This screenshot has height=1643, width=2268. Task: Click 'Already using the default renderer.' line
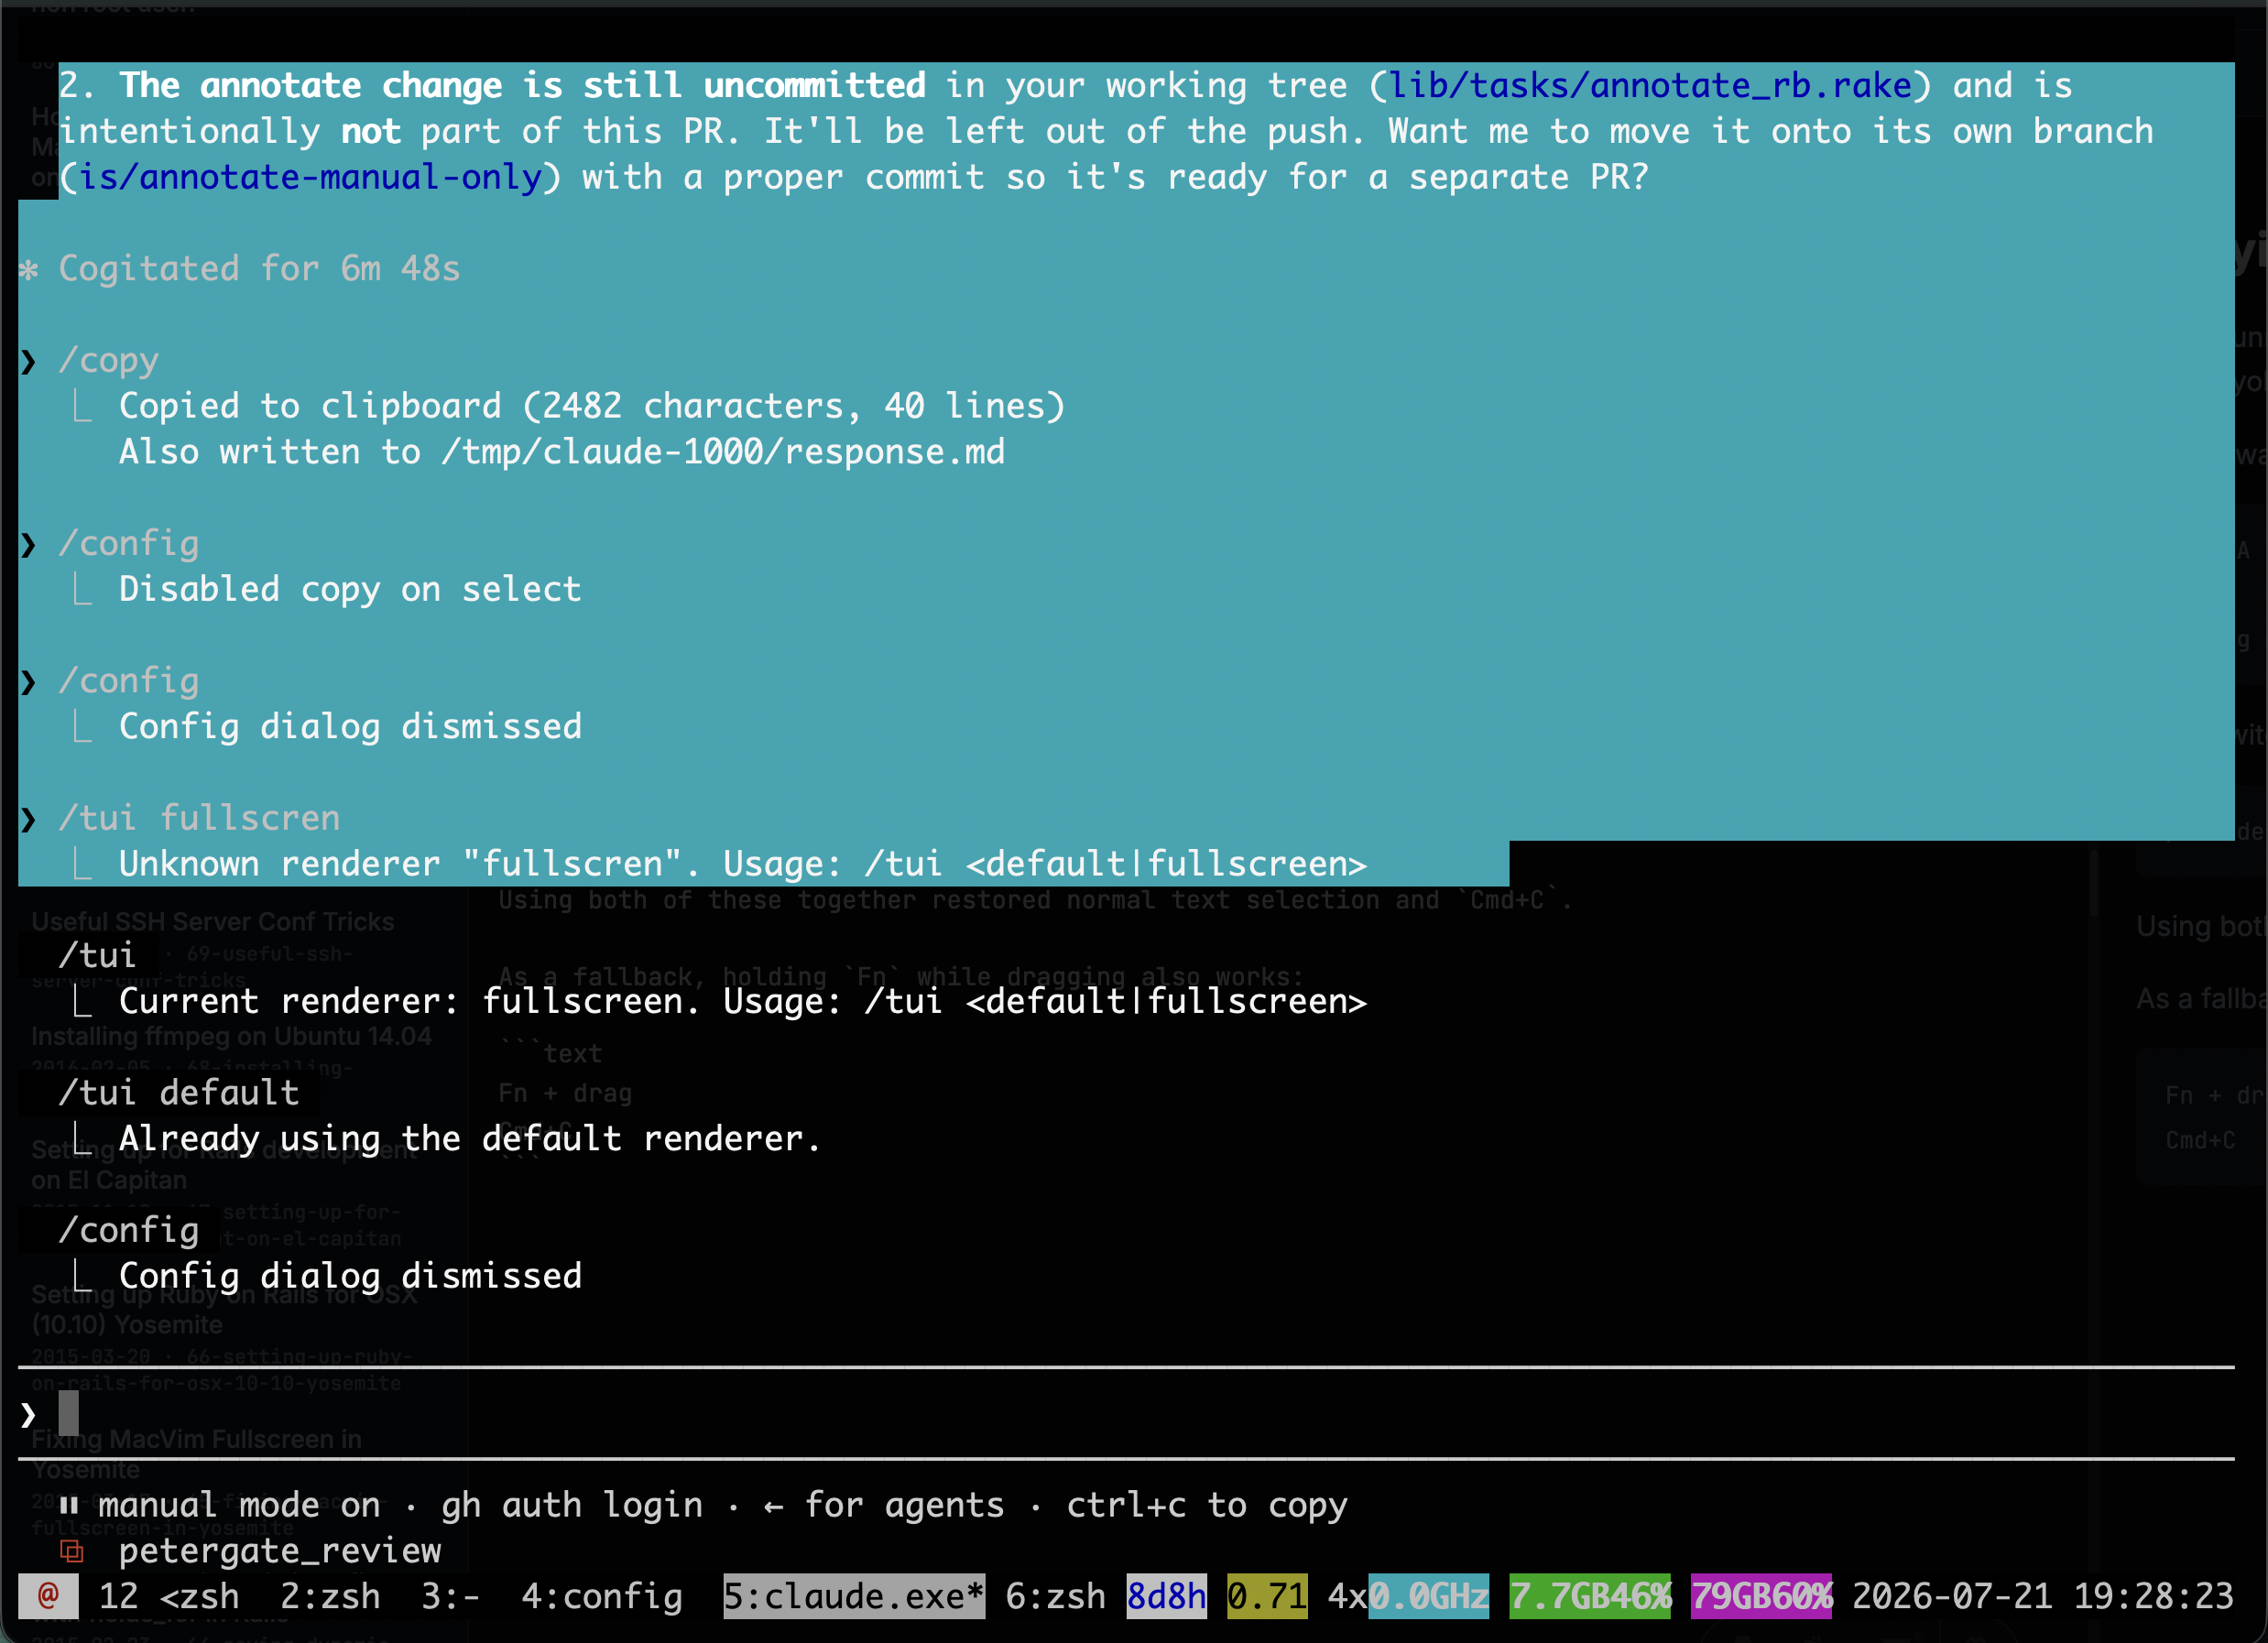470,1138
